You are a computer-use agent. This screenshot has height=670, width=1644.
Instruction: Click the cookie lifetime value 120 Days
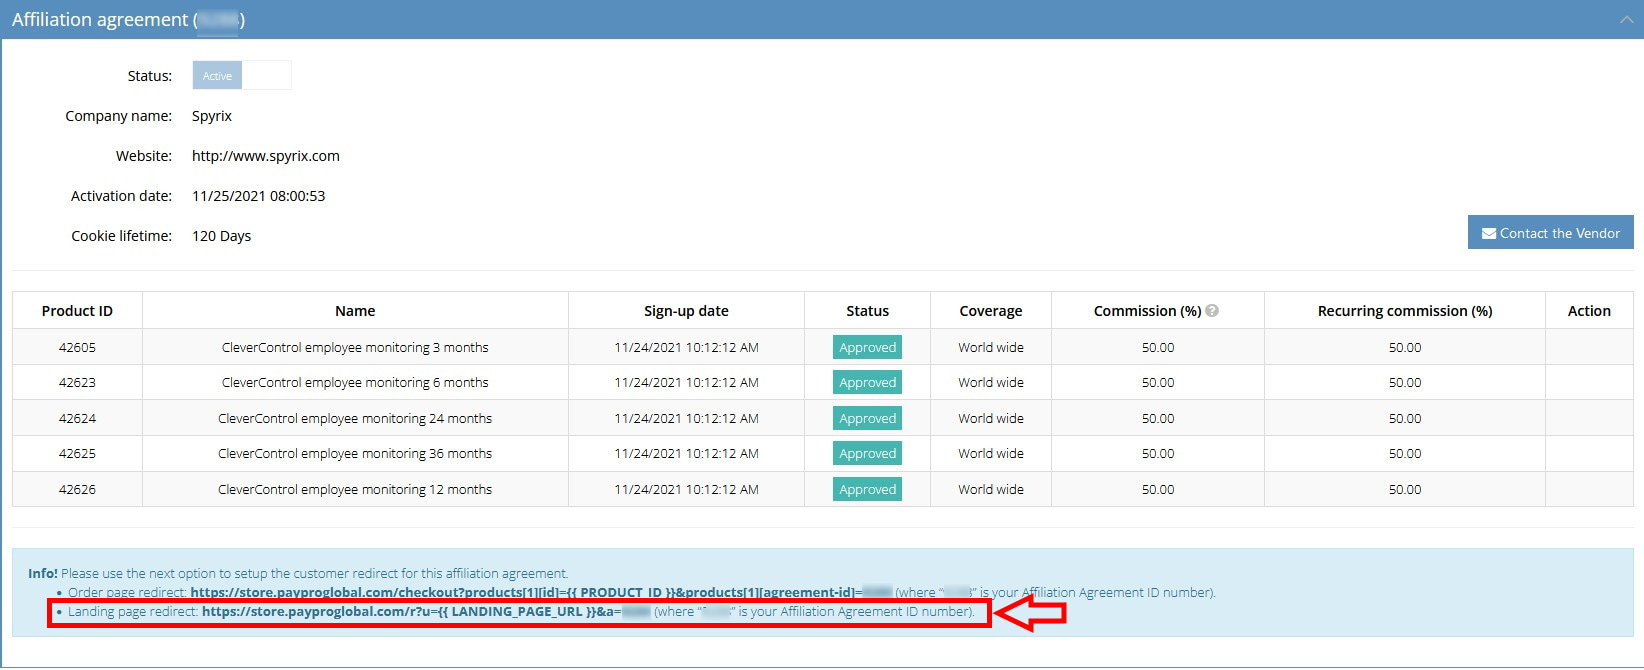pos(221,236)
